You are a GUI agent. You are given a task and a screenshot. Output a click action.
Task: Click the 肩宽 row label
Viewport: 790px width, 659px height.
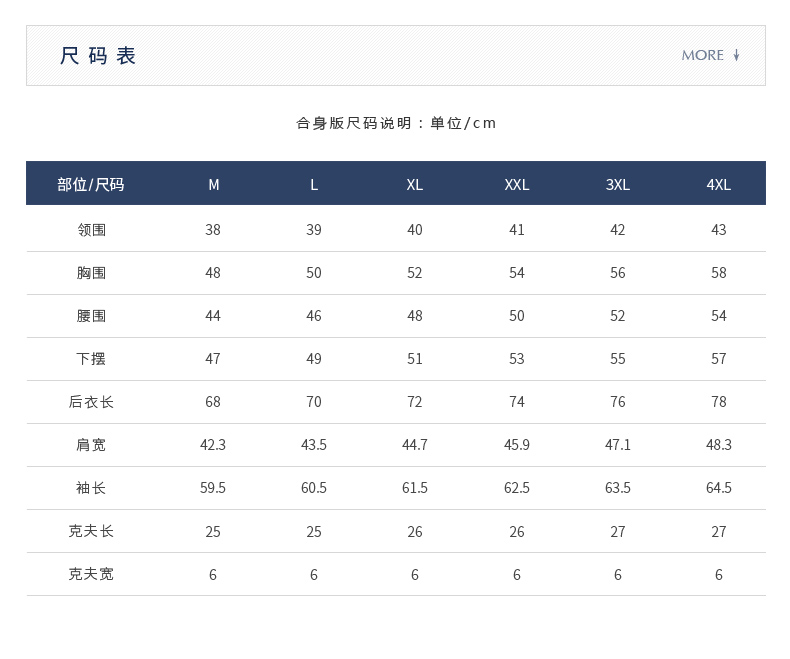point(91,445)
